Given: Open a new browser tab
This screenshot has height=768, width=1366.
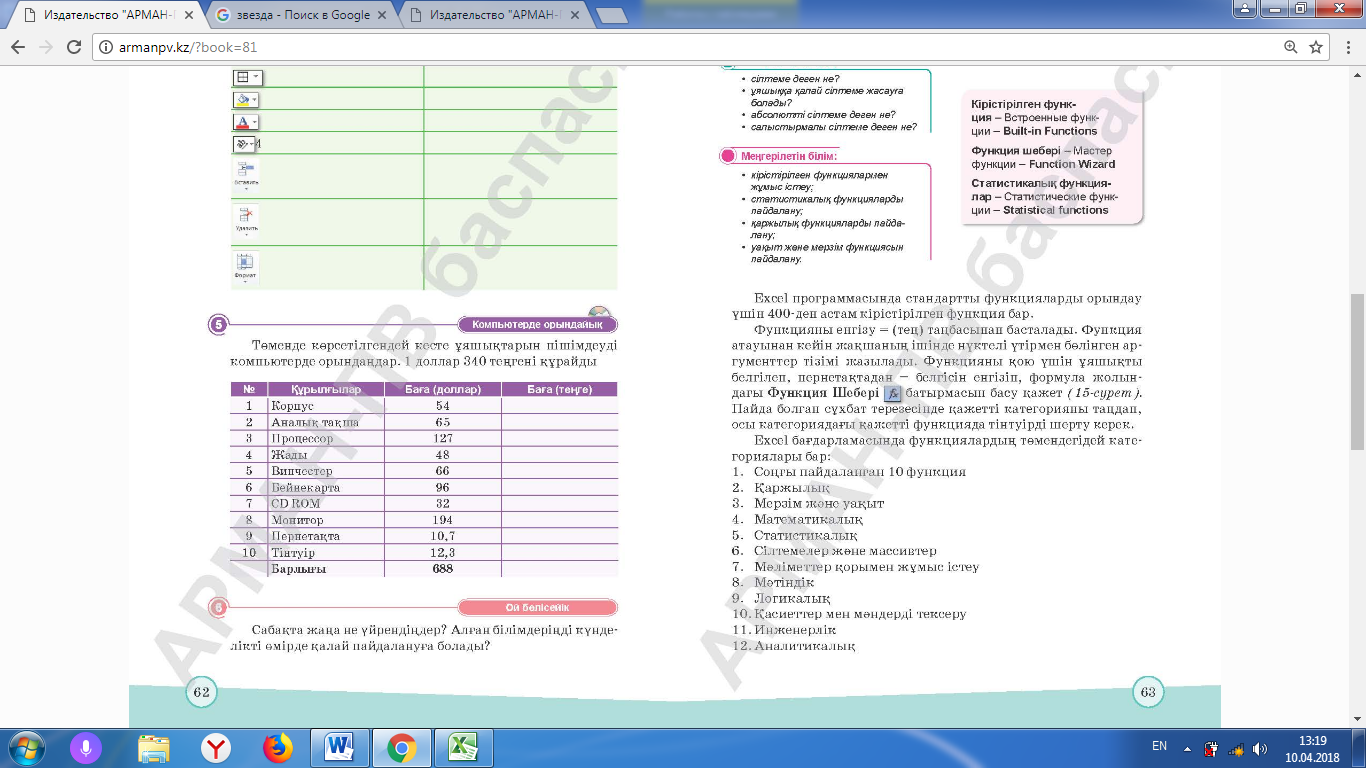Looking at the screenshot, I should [x=611, y=16].
